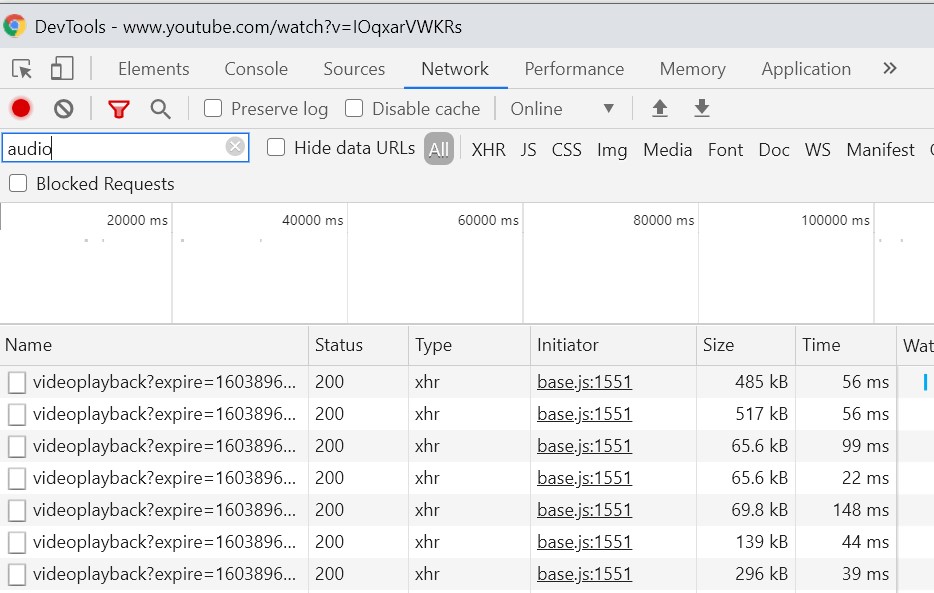
Task: Switch to the Sources tab
Action: point(354,69)
